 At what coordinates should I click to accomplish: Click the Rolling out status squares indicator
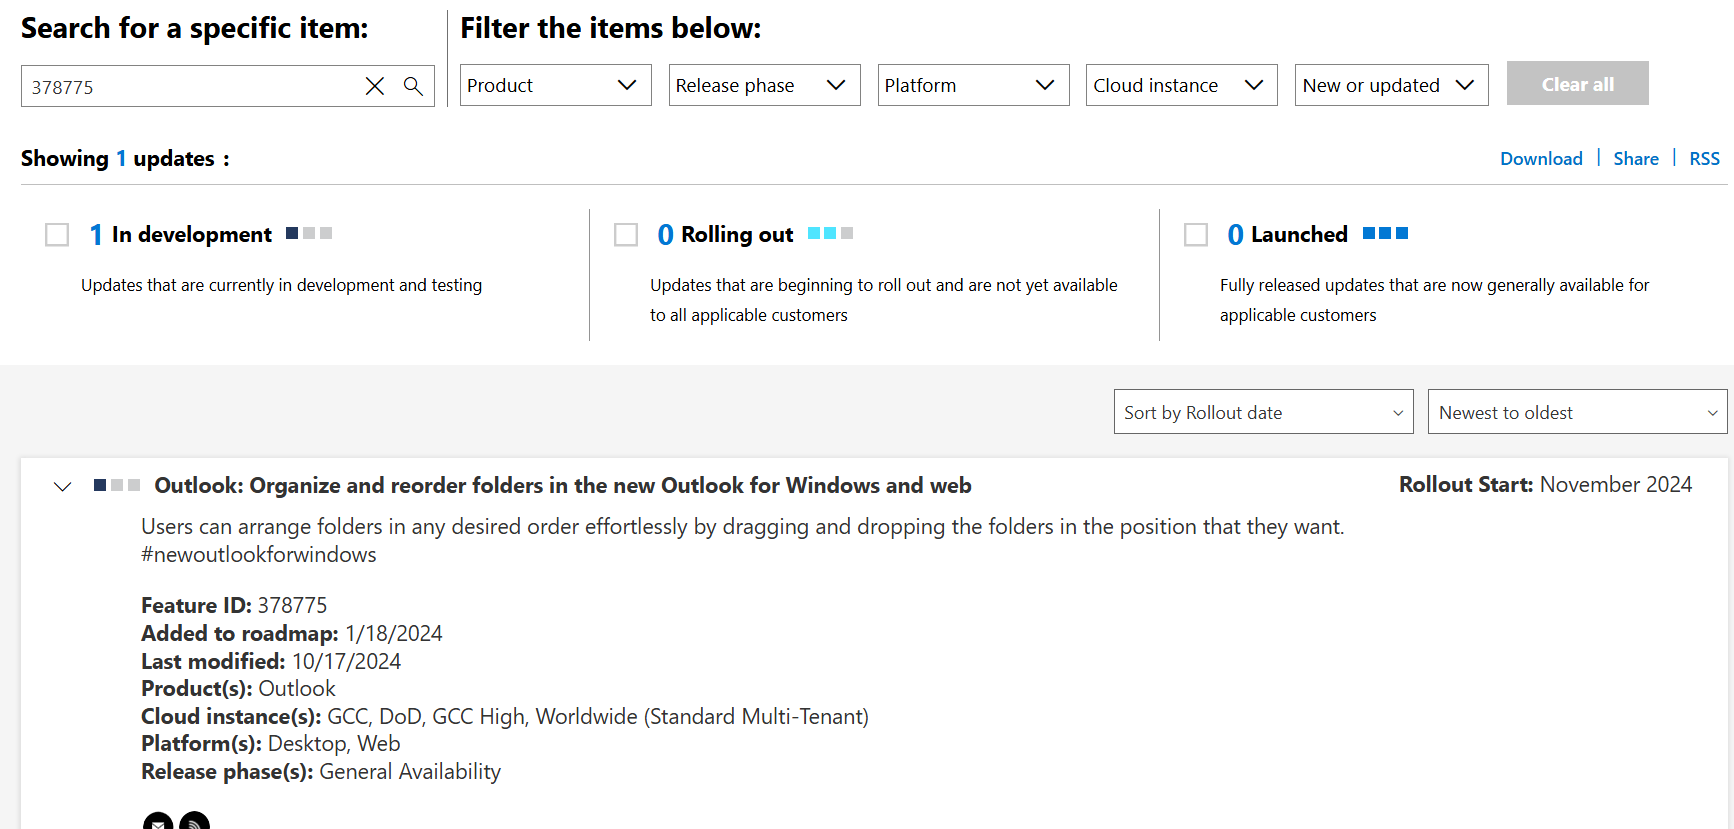pyautogui.click(x=830, y=233)
